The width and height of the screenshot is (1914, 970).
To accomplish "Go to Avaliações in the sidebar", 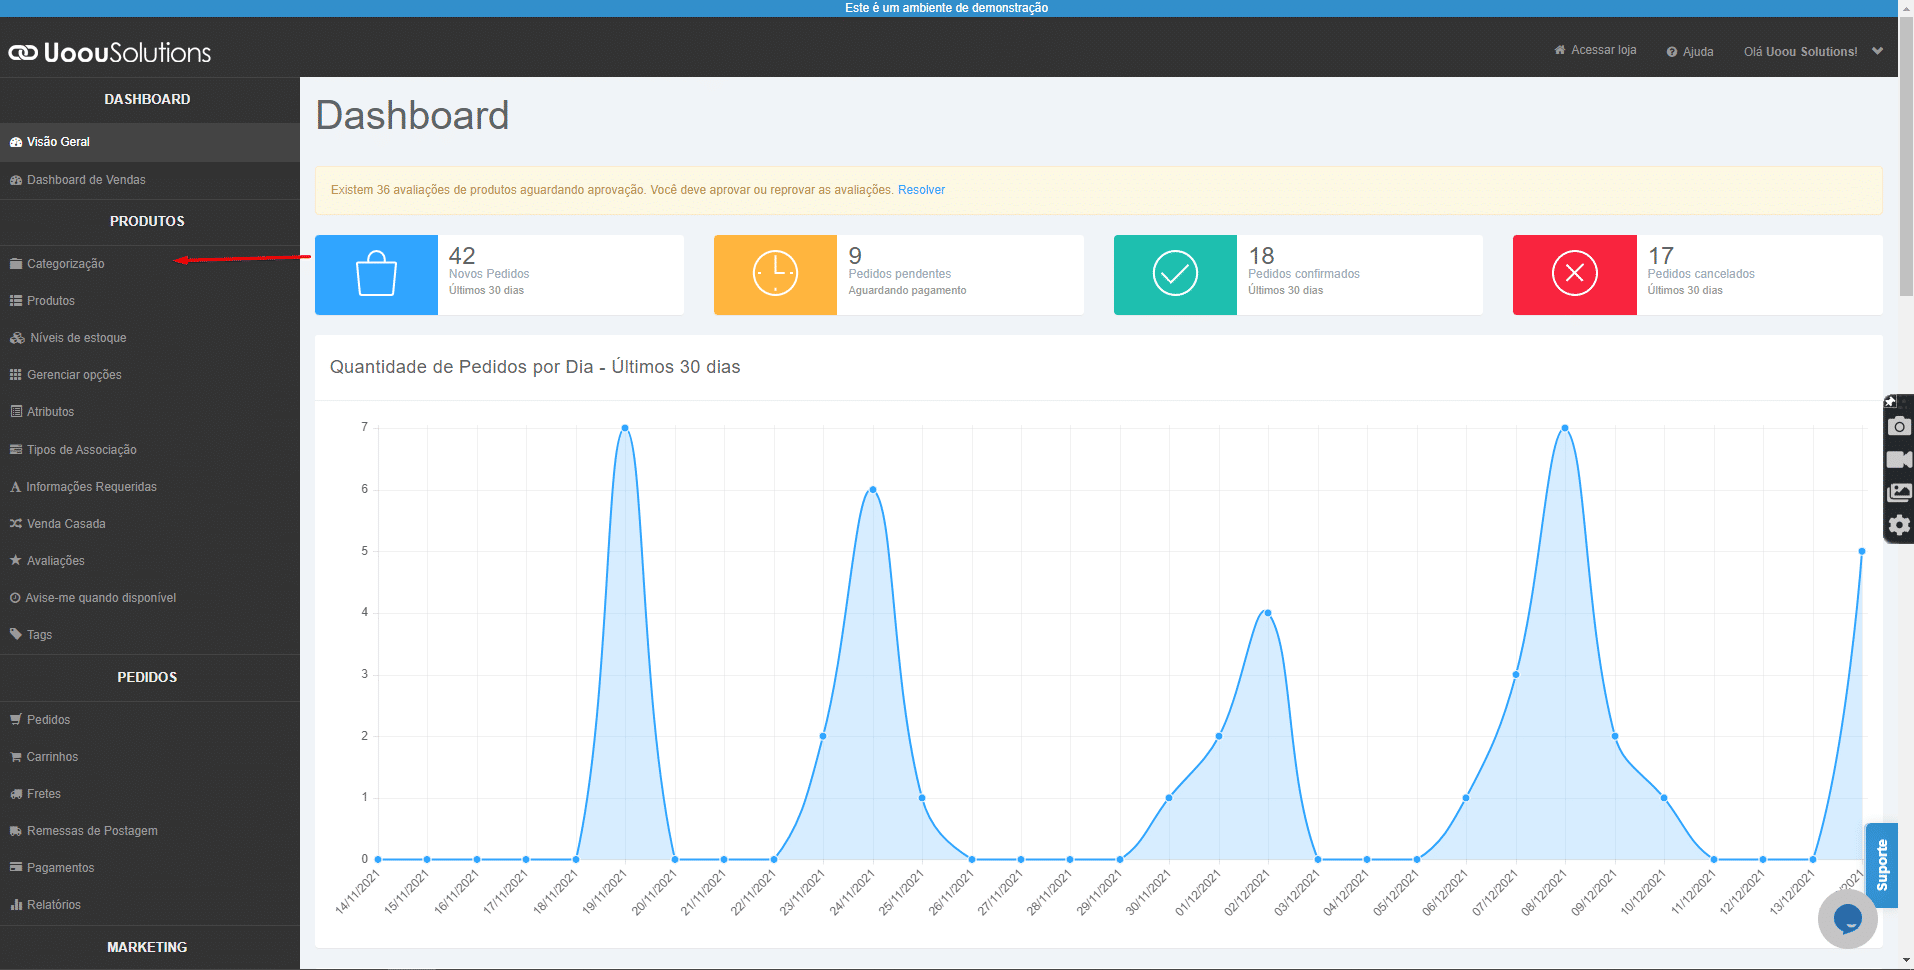I will tap(56, 561).
